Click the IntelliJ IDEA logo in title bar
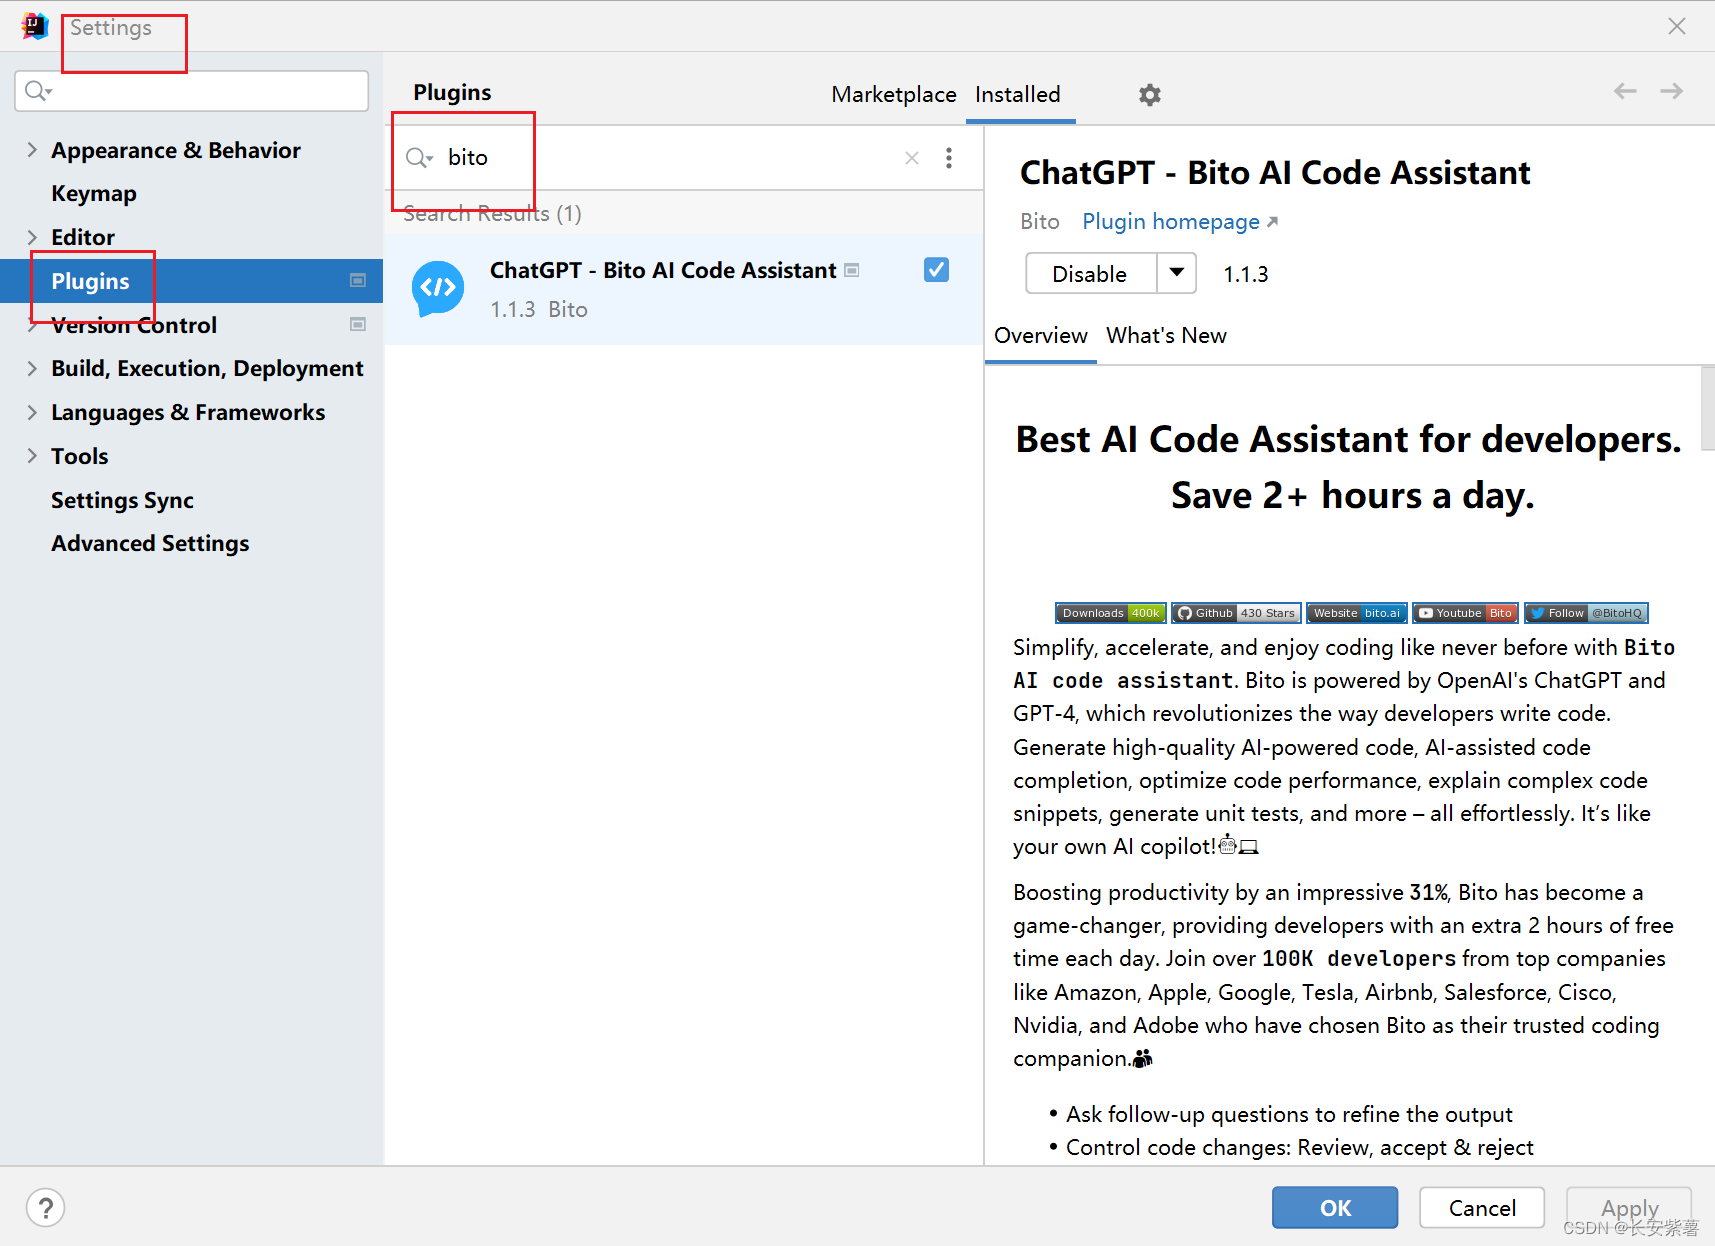The height and width of the screenshot is (1246, 1715). point(35,26)
